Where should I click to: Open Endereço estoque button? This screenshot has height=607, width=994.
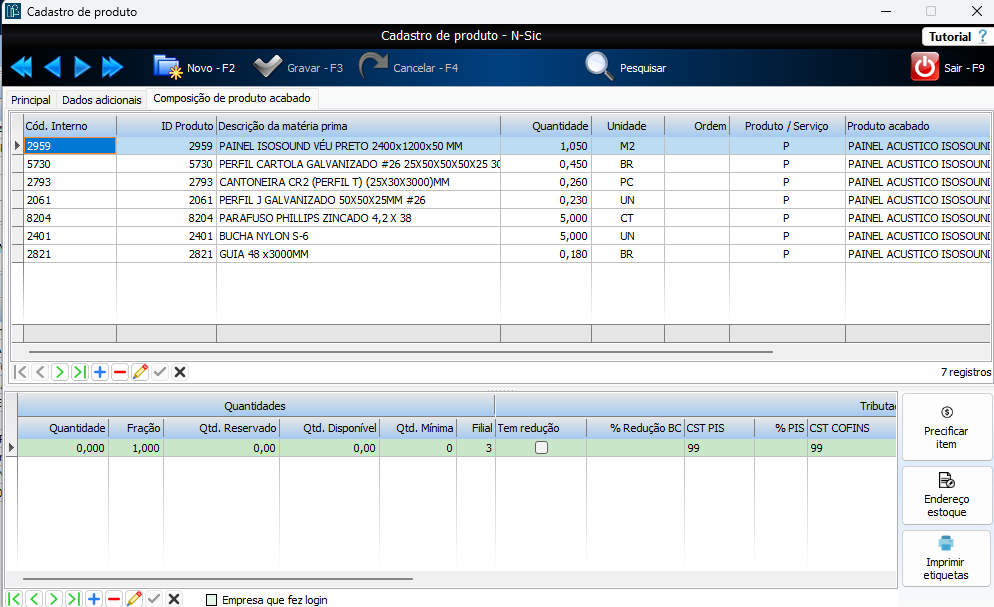click(x=946, y=495)
